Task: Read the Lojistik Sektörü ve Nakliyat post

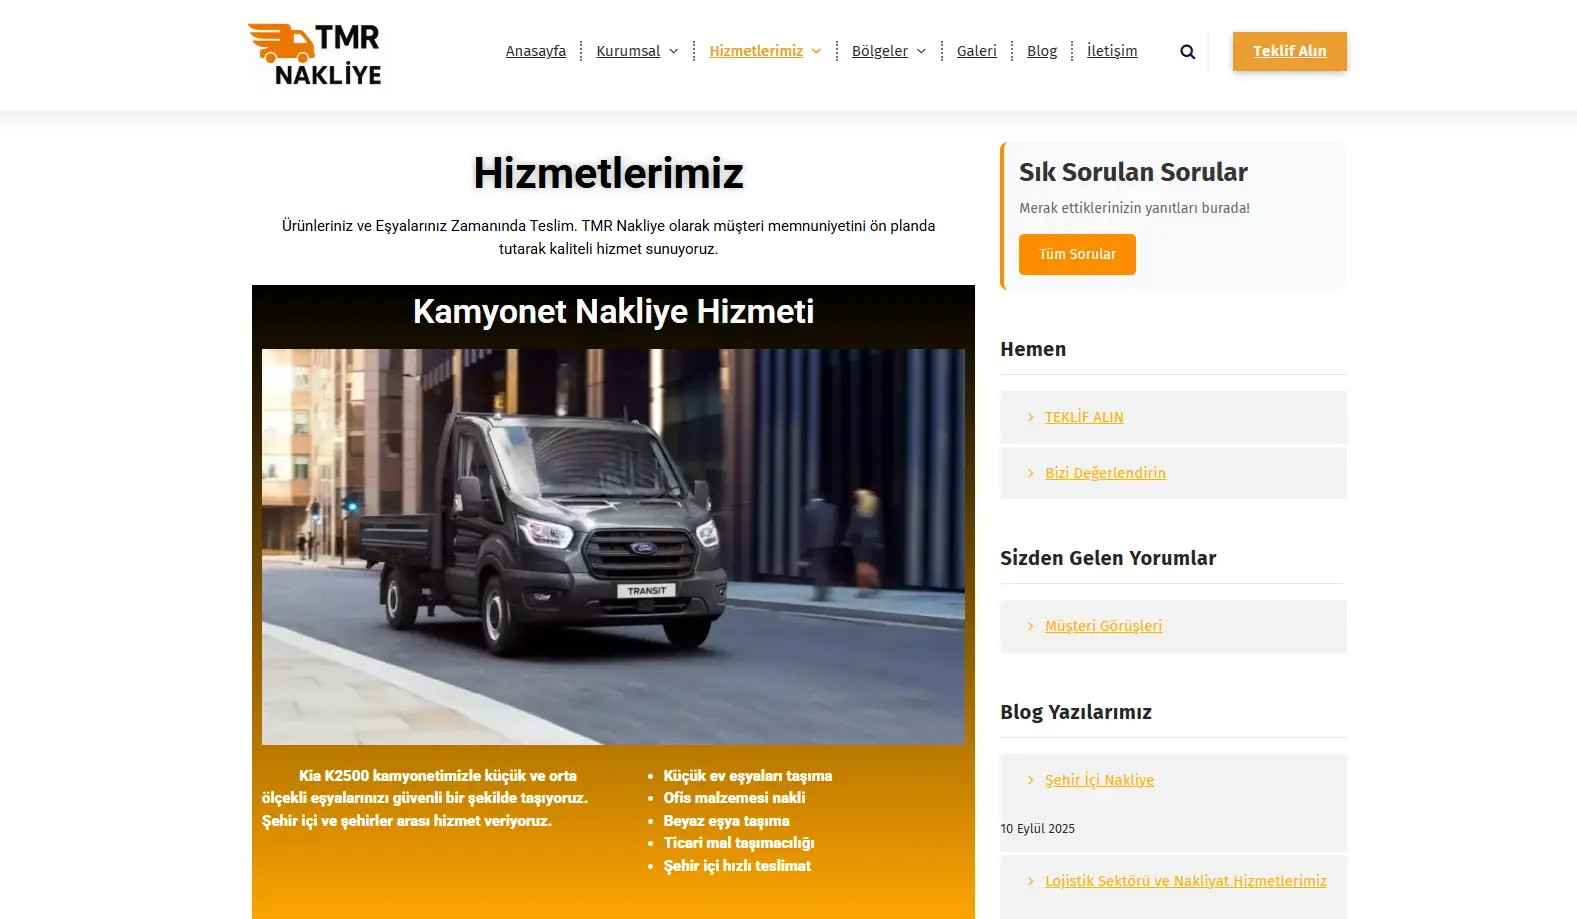Action: click(x=1185, y=881)
